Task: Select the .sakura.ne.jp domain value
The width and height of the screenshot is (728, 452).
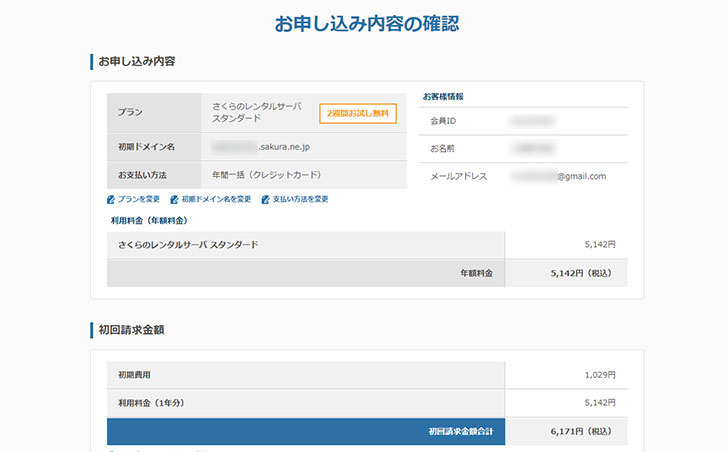Action: (x=261, y=147)
